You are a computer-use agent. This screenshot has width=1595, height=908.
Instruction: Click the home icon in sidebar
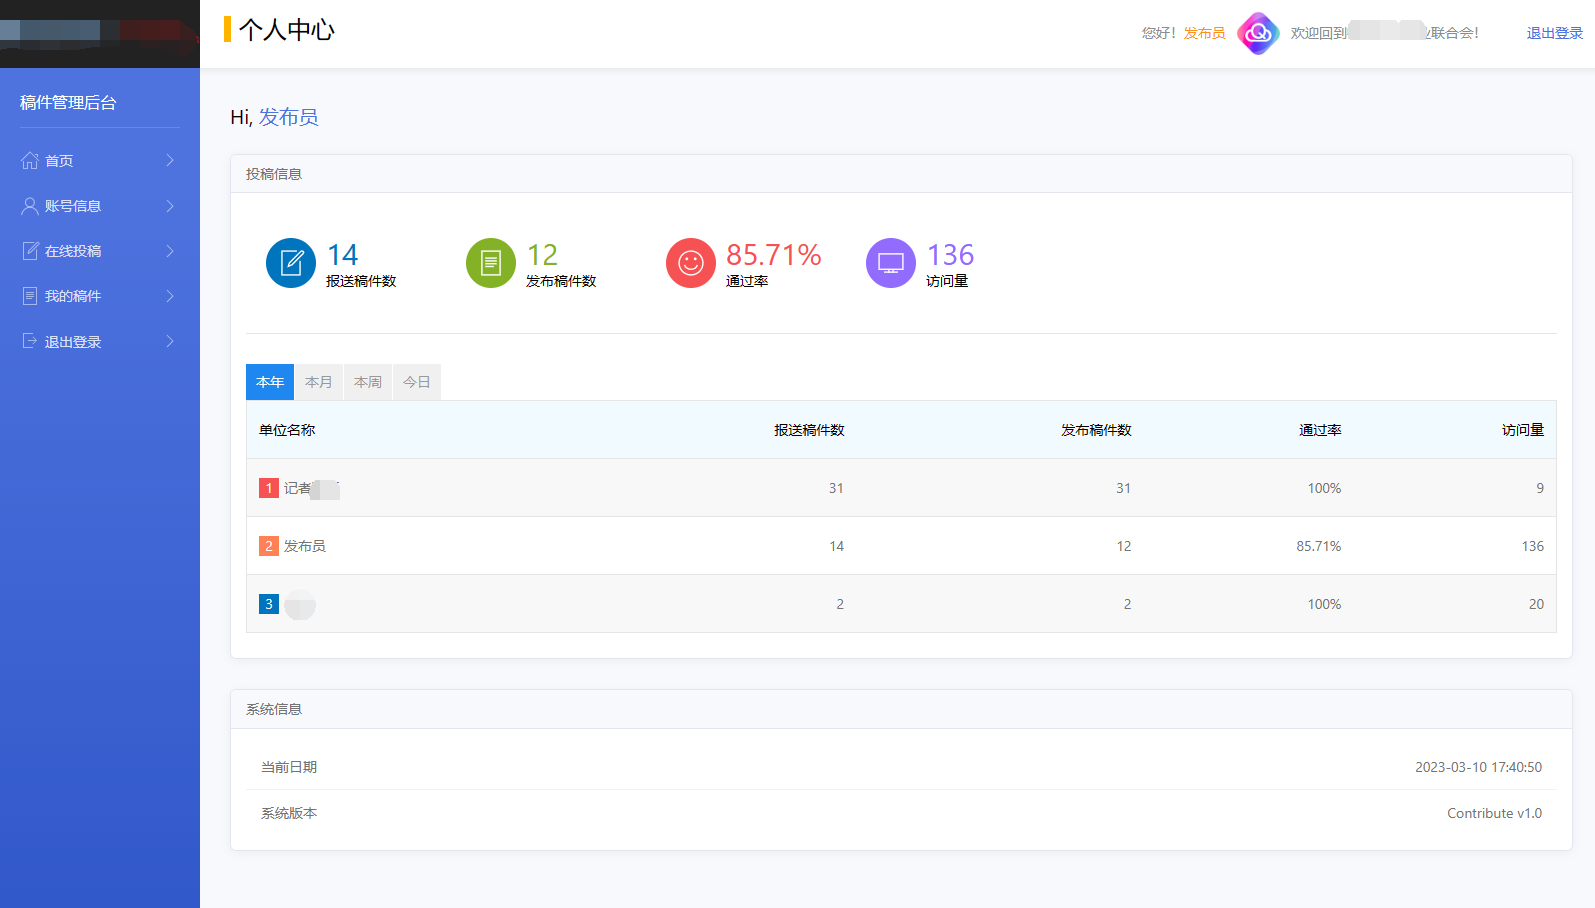click(30, 160)
